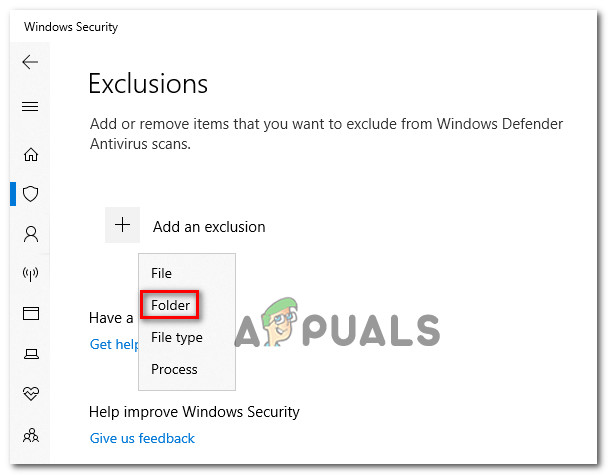Open Device security laptop icon
This screenshot has height=475, width=608.
click(x=31, y=354)
